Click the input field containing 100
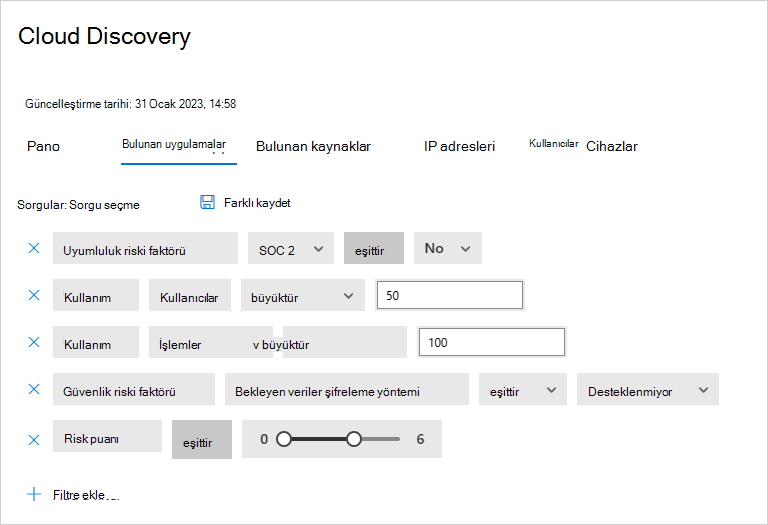 (492, 342)
